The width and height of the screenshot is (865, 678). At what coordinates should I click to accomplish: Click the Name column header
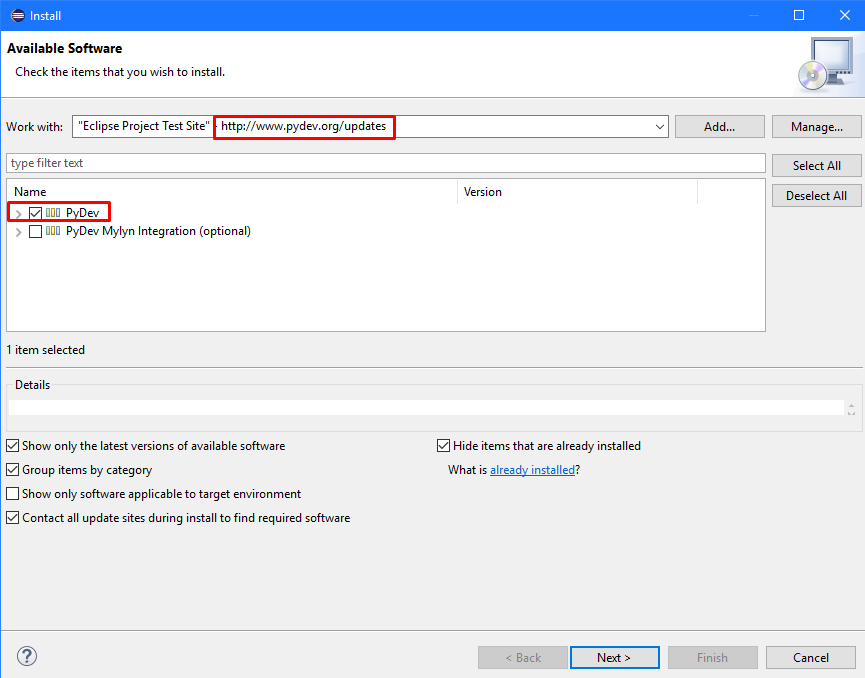(x=232, y=192)
